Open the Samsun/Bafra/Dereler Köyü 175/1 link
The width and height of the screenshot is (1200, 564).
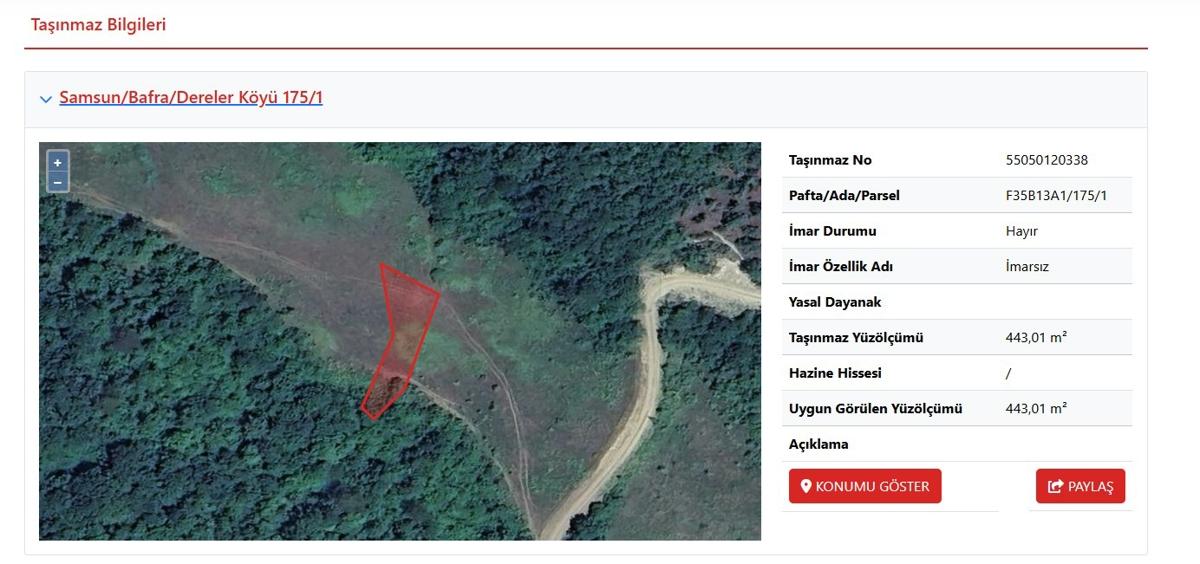(x=190, y=98)
